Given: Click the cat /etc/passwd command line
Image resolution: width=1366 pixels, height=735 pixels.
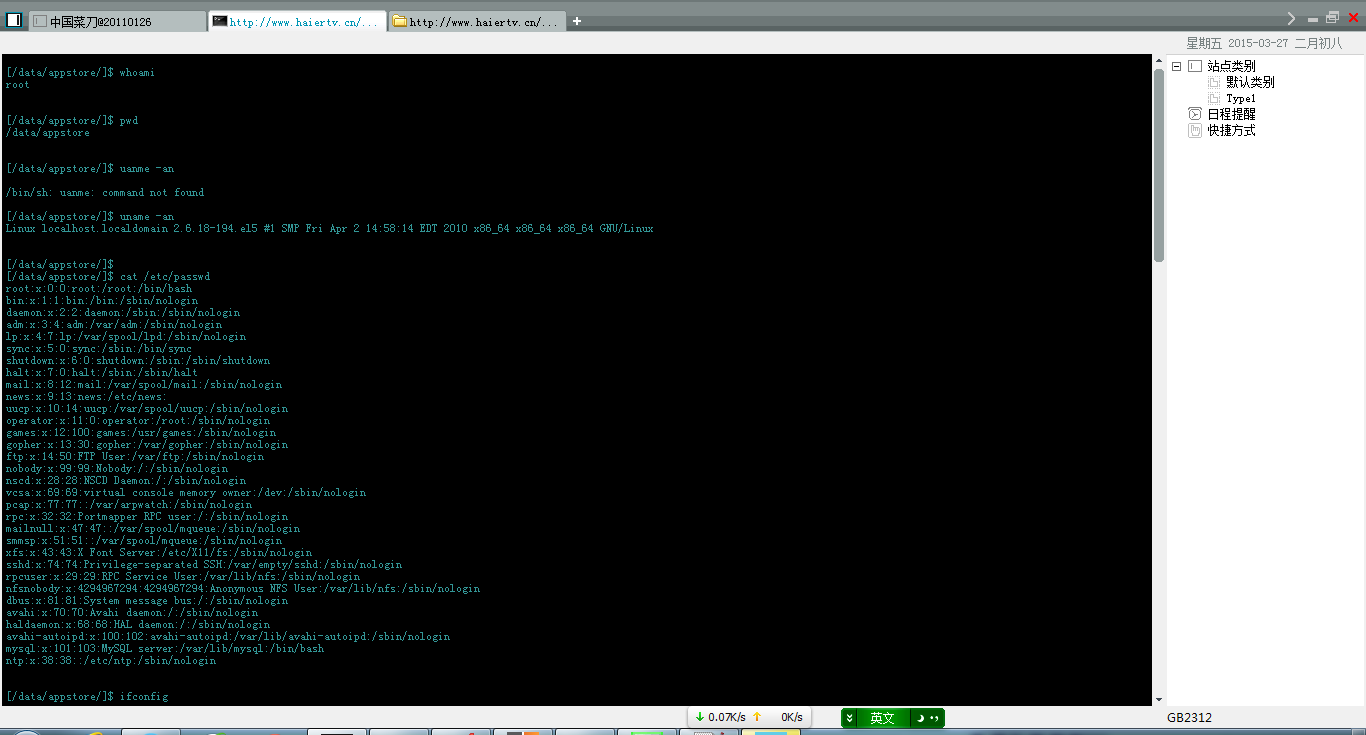Looking at the screenshot, I should point(108,276).
